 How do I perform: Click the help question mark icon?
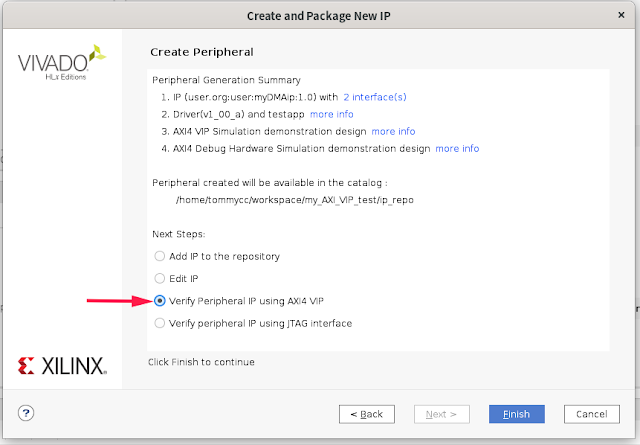[27, 413]
